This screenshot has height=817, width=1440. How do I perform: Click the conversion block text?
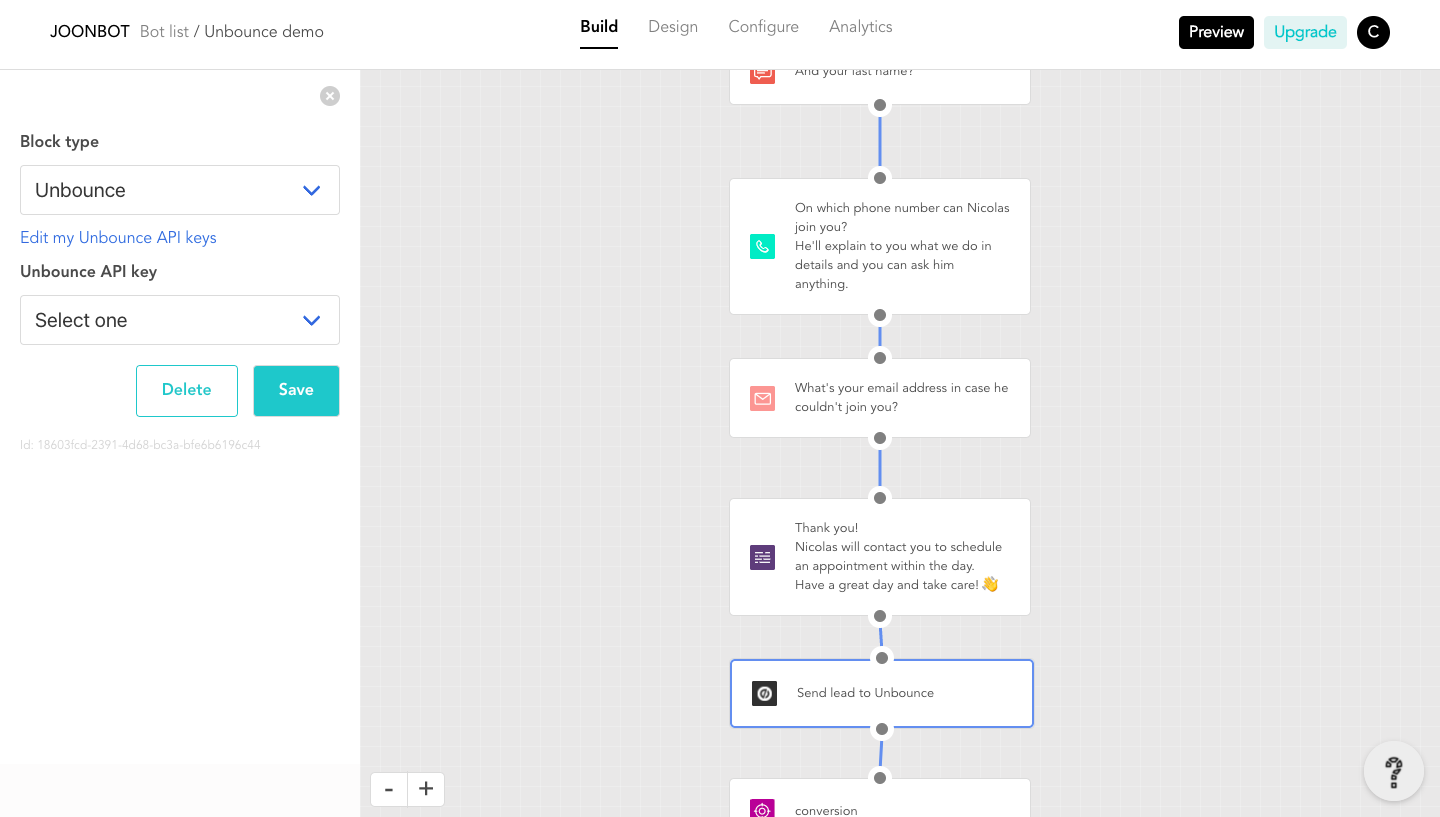click(x=826, y=810)
